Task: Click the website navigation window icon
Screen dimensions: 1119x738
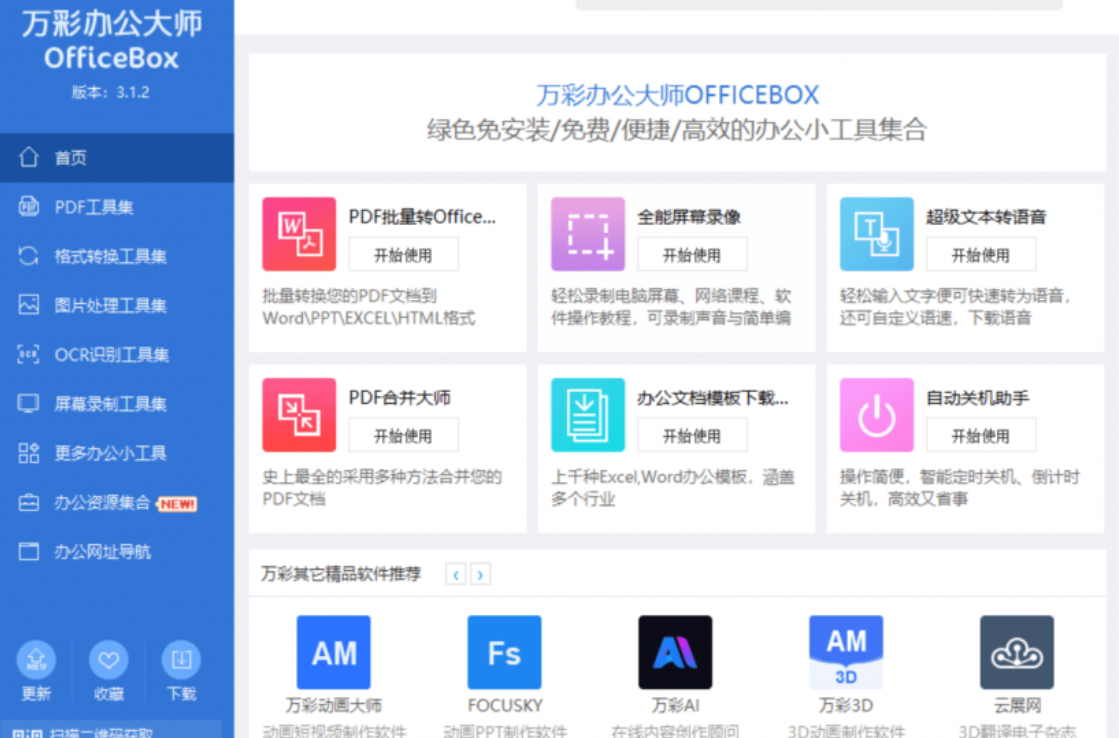Action: 29,552
